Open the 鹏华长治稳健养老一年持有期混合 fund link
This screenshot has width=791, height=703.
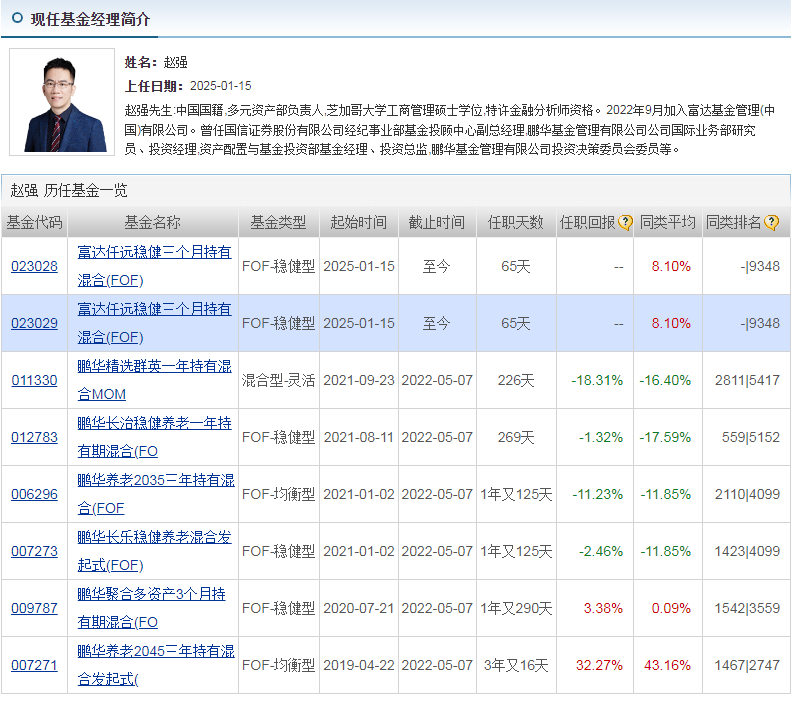[x=154, y=437]
